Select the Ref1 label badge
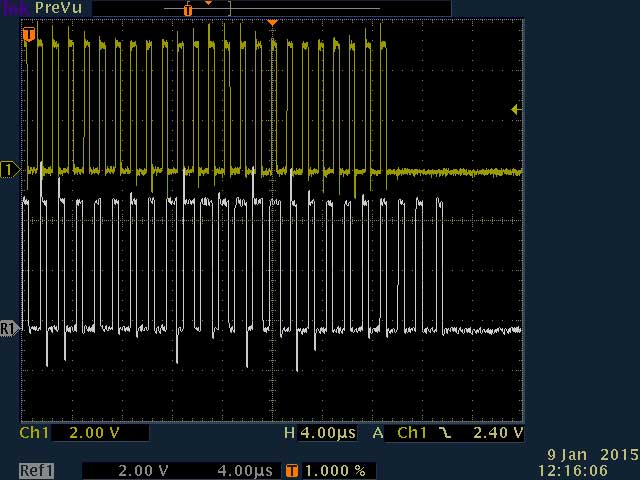The width and height of the screenshot is (640, 480). pyautogui.click(x=37, y=470)
